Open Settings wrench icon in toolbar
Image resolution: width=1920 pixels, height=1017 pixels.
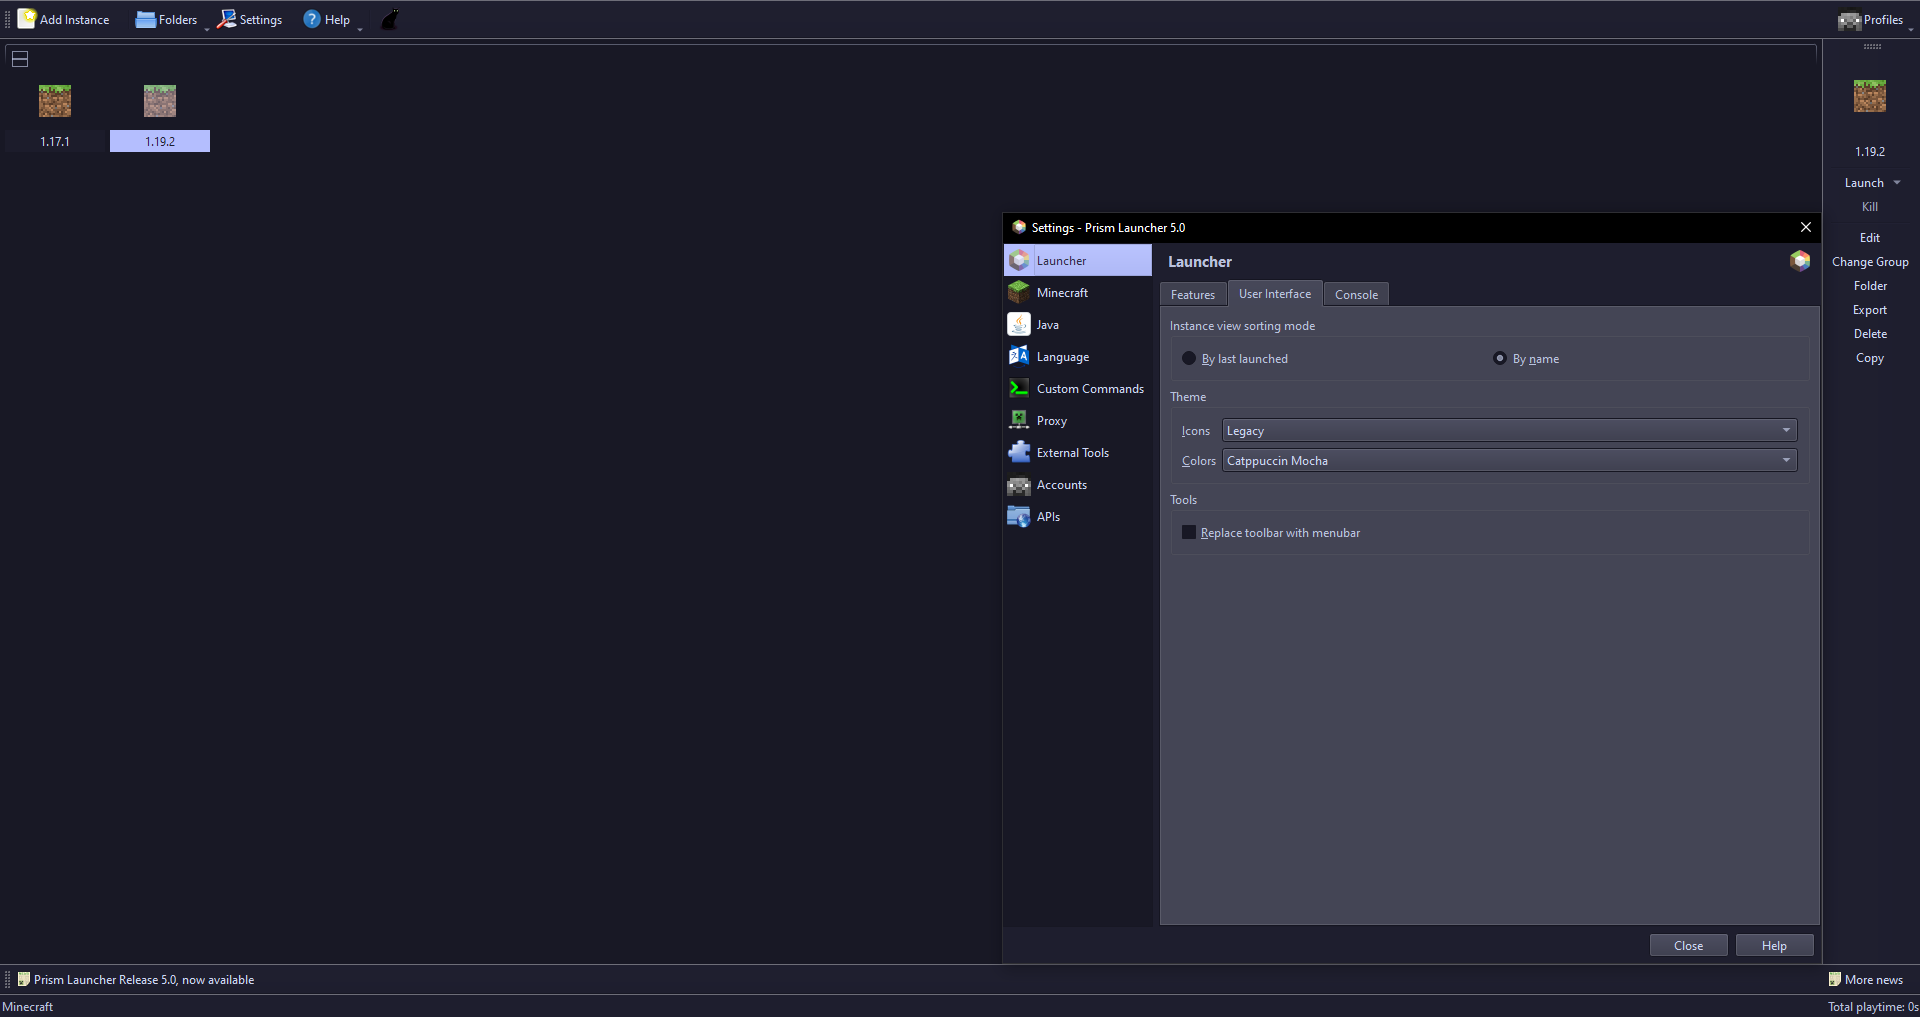point(227,19)
